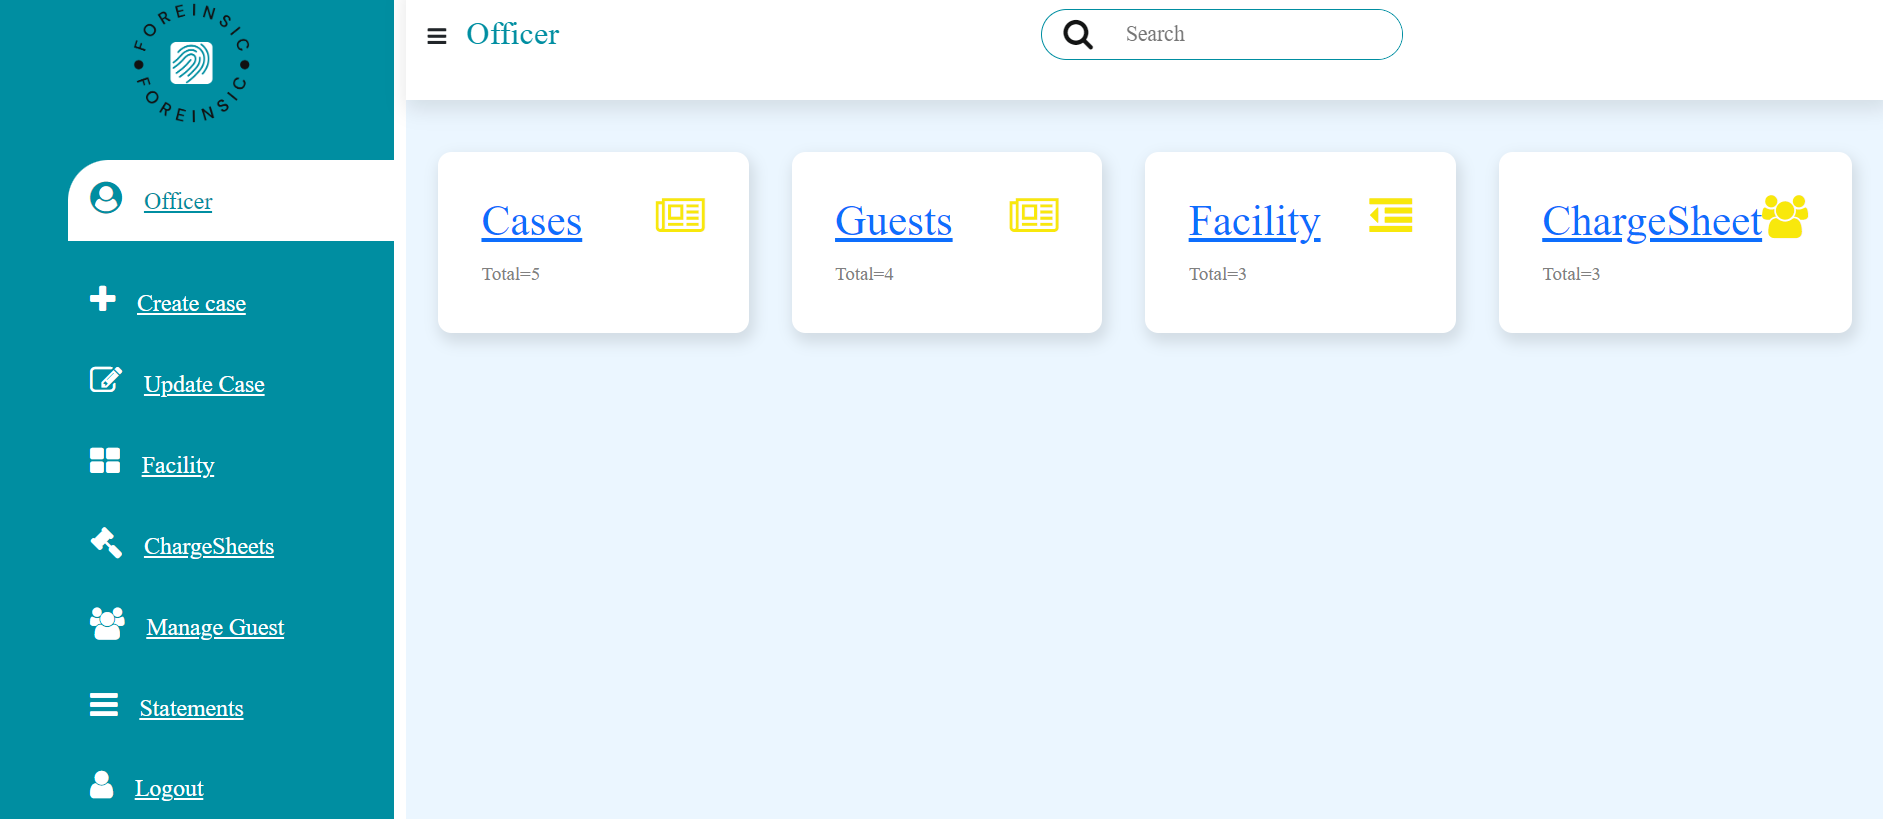The image size is (1883, 819).
Task: Click the Foreinsic fingerprint logo
Action: click(x=191, y=63)
